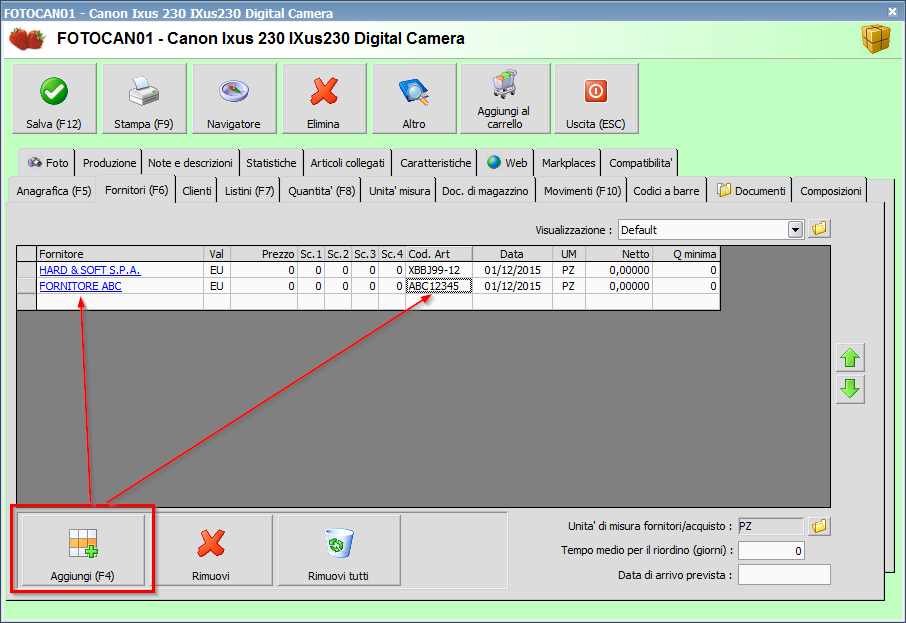Viewport: 906px width, 623px height.
Task: Switch to Composizioni tab
Action: [x=830, y=191]
